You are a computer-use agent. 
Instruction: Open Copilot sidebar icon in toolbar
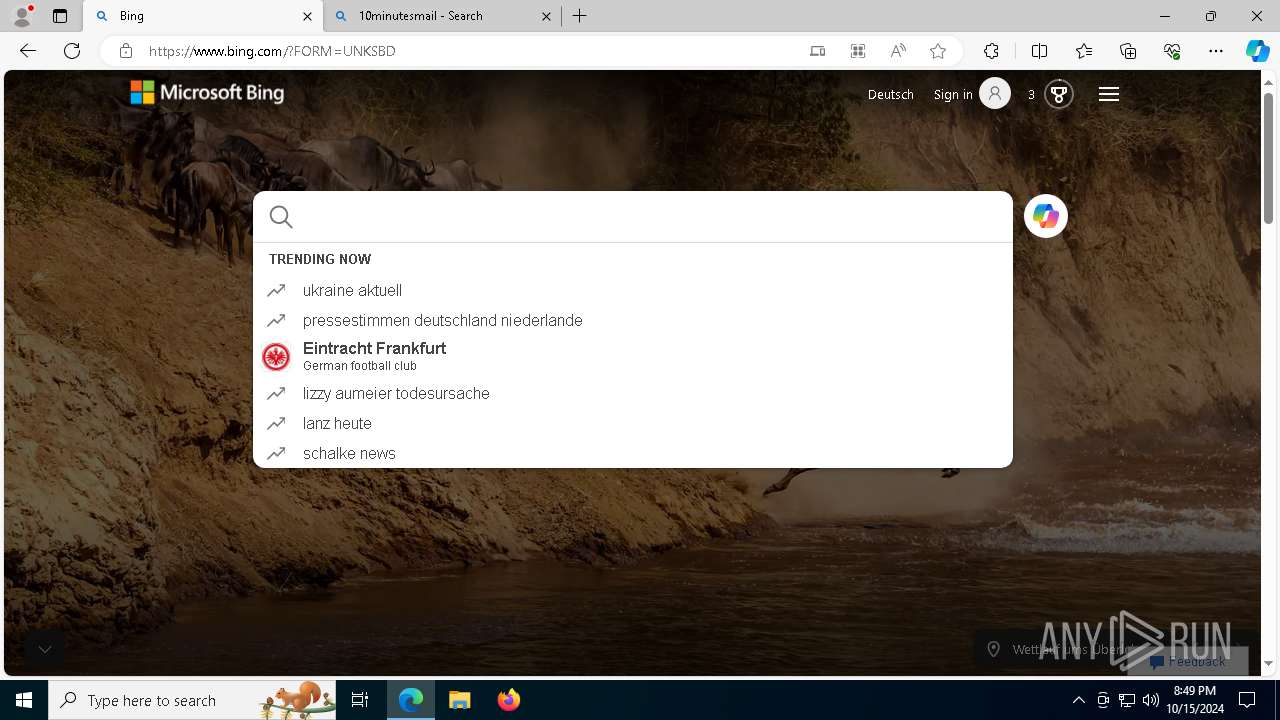[1257, 51]
